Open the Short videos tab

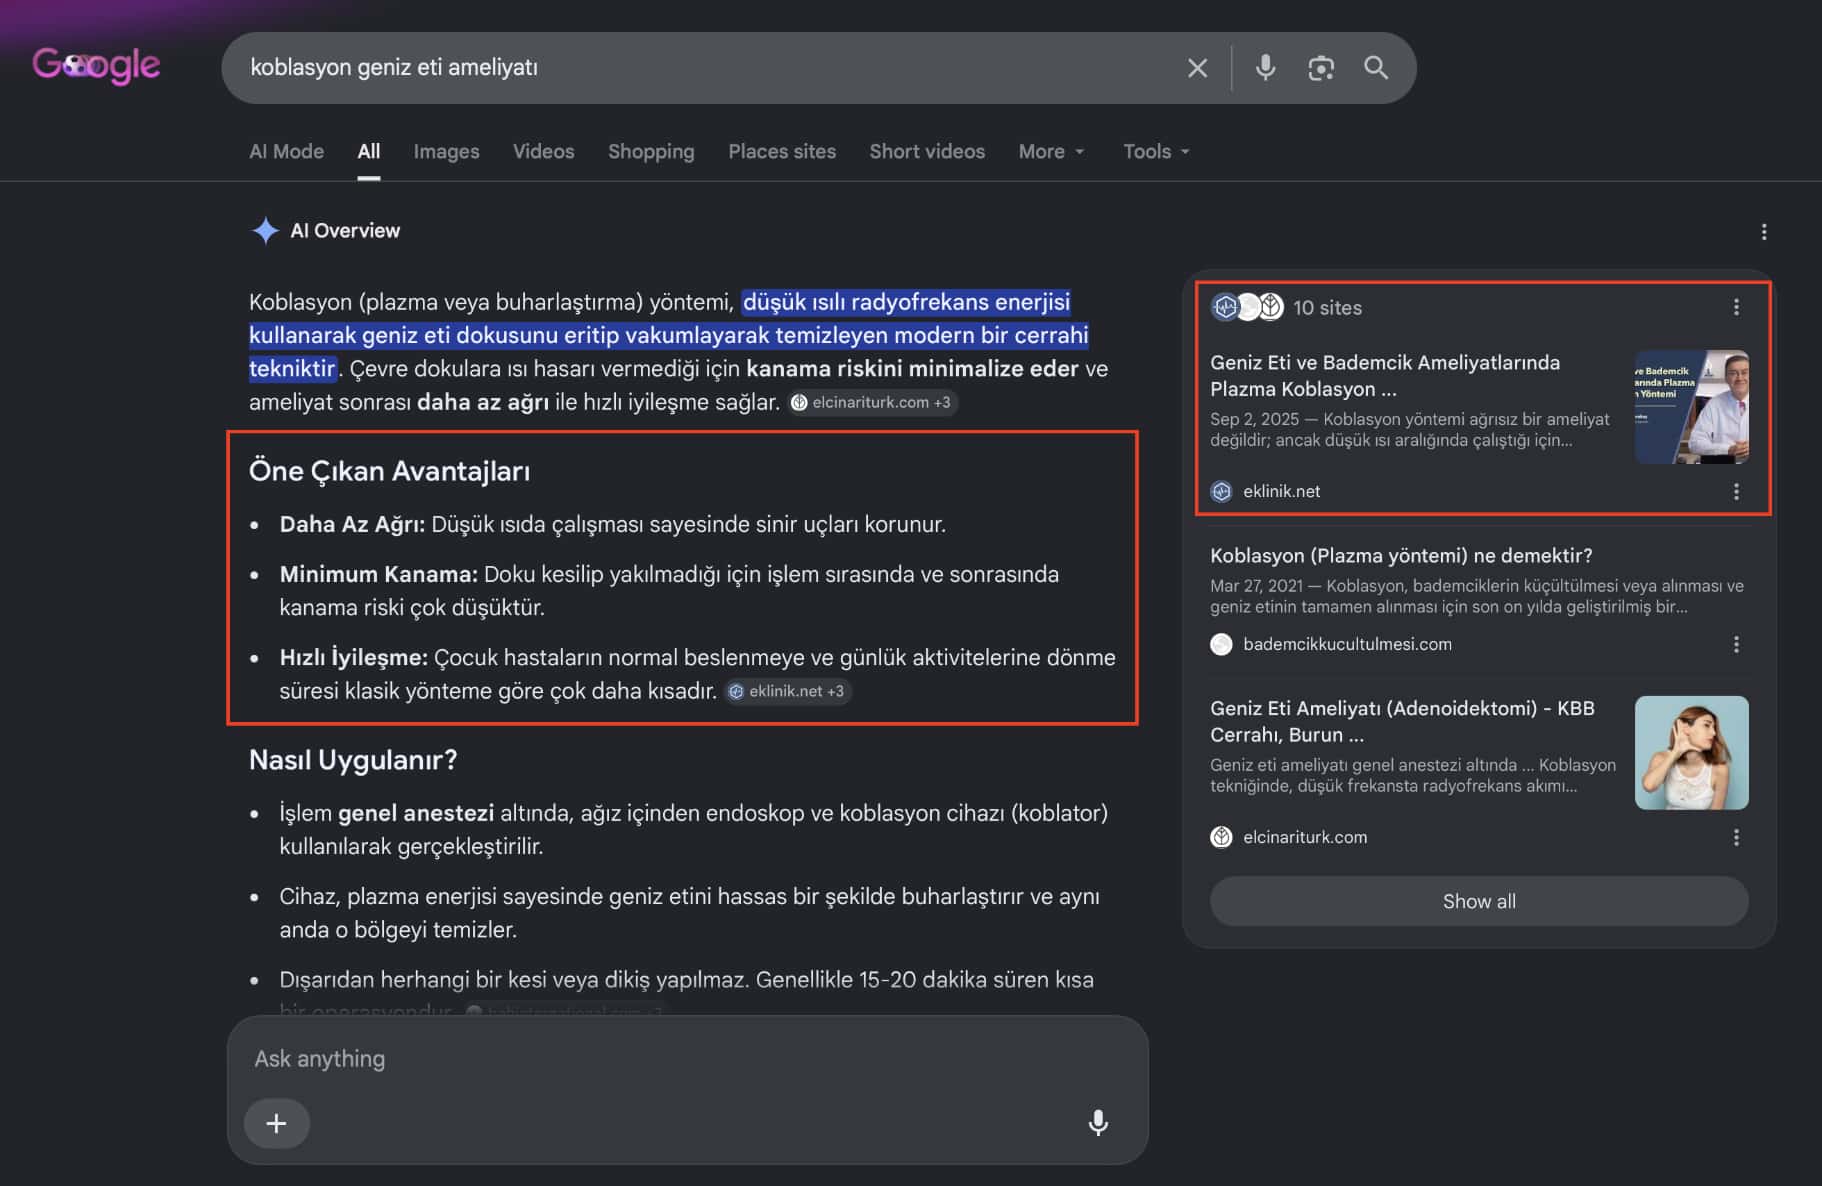coord(927,151)
